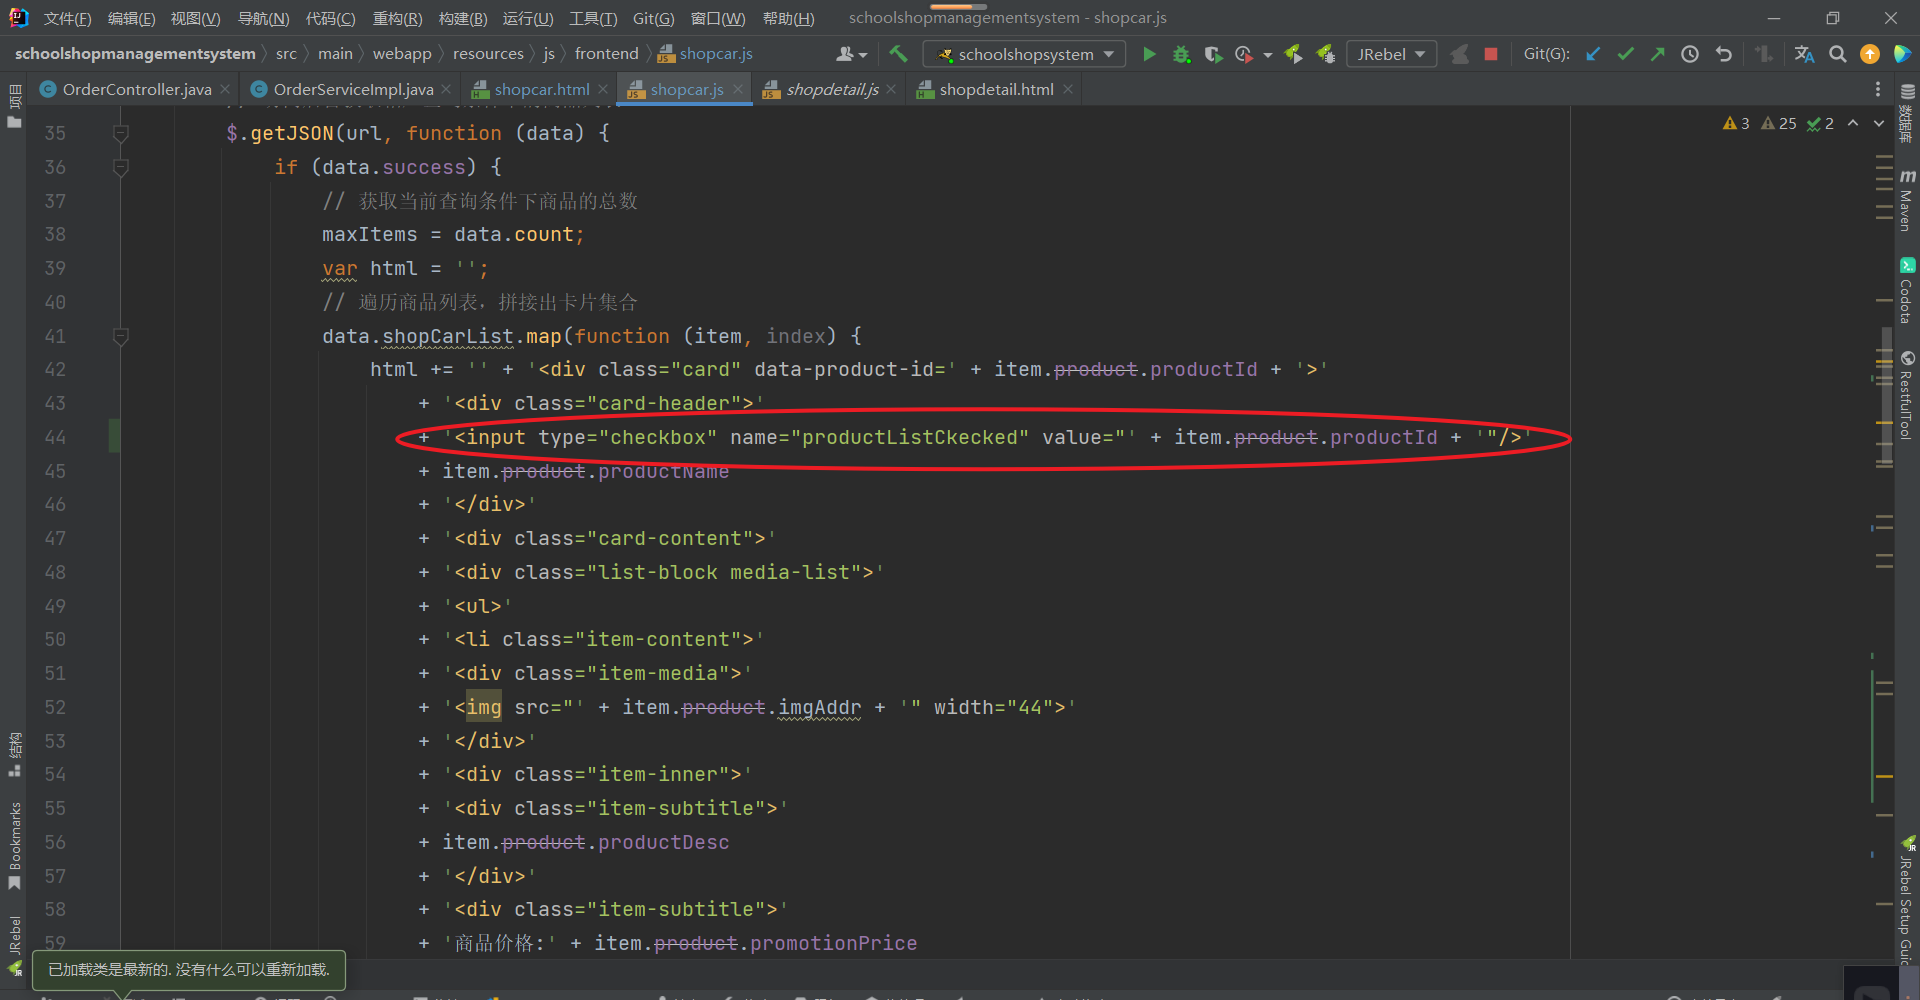Open the 重构(R) menu
The width and height of the screenshot is (1920, 1000).
click(397, 18)
